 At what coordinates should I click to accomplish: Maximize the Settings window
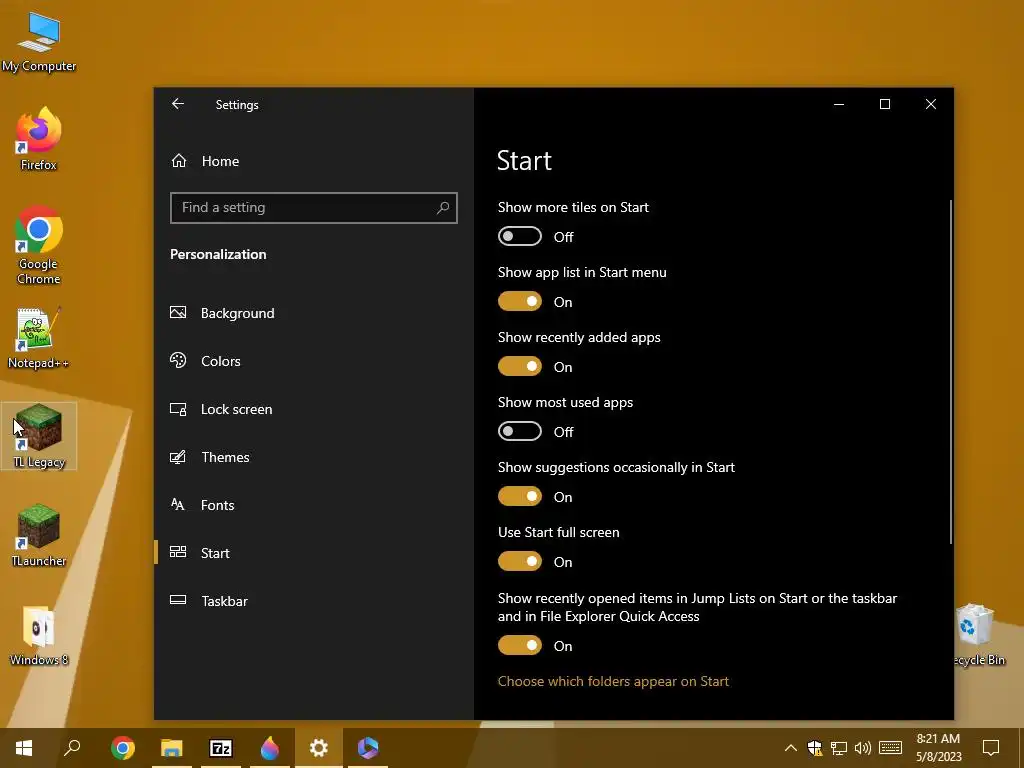pyautogui.click(x=885, y=104)
